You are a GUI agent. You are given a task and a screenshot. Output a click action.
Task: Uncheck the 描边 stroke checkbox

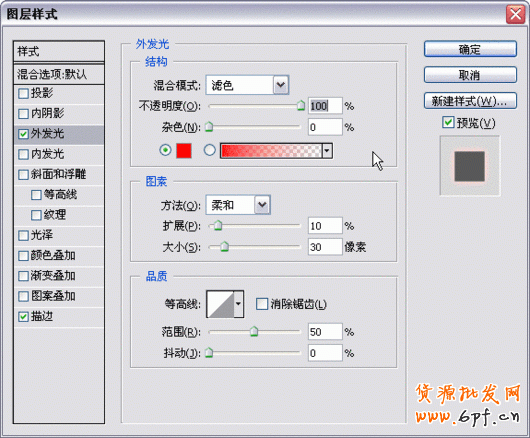coord(23,317)
